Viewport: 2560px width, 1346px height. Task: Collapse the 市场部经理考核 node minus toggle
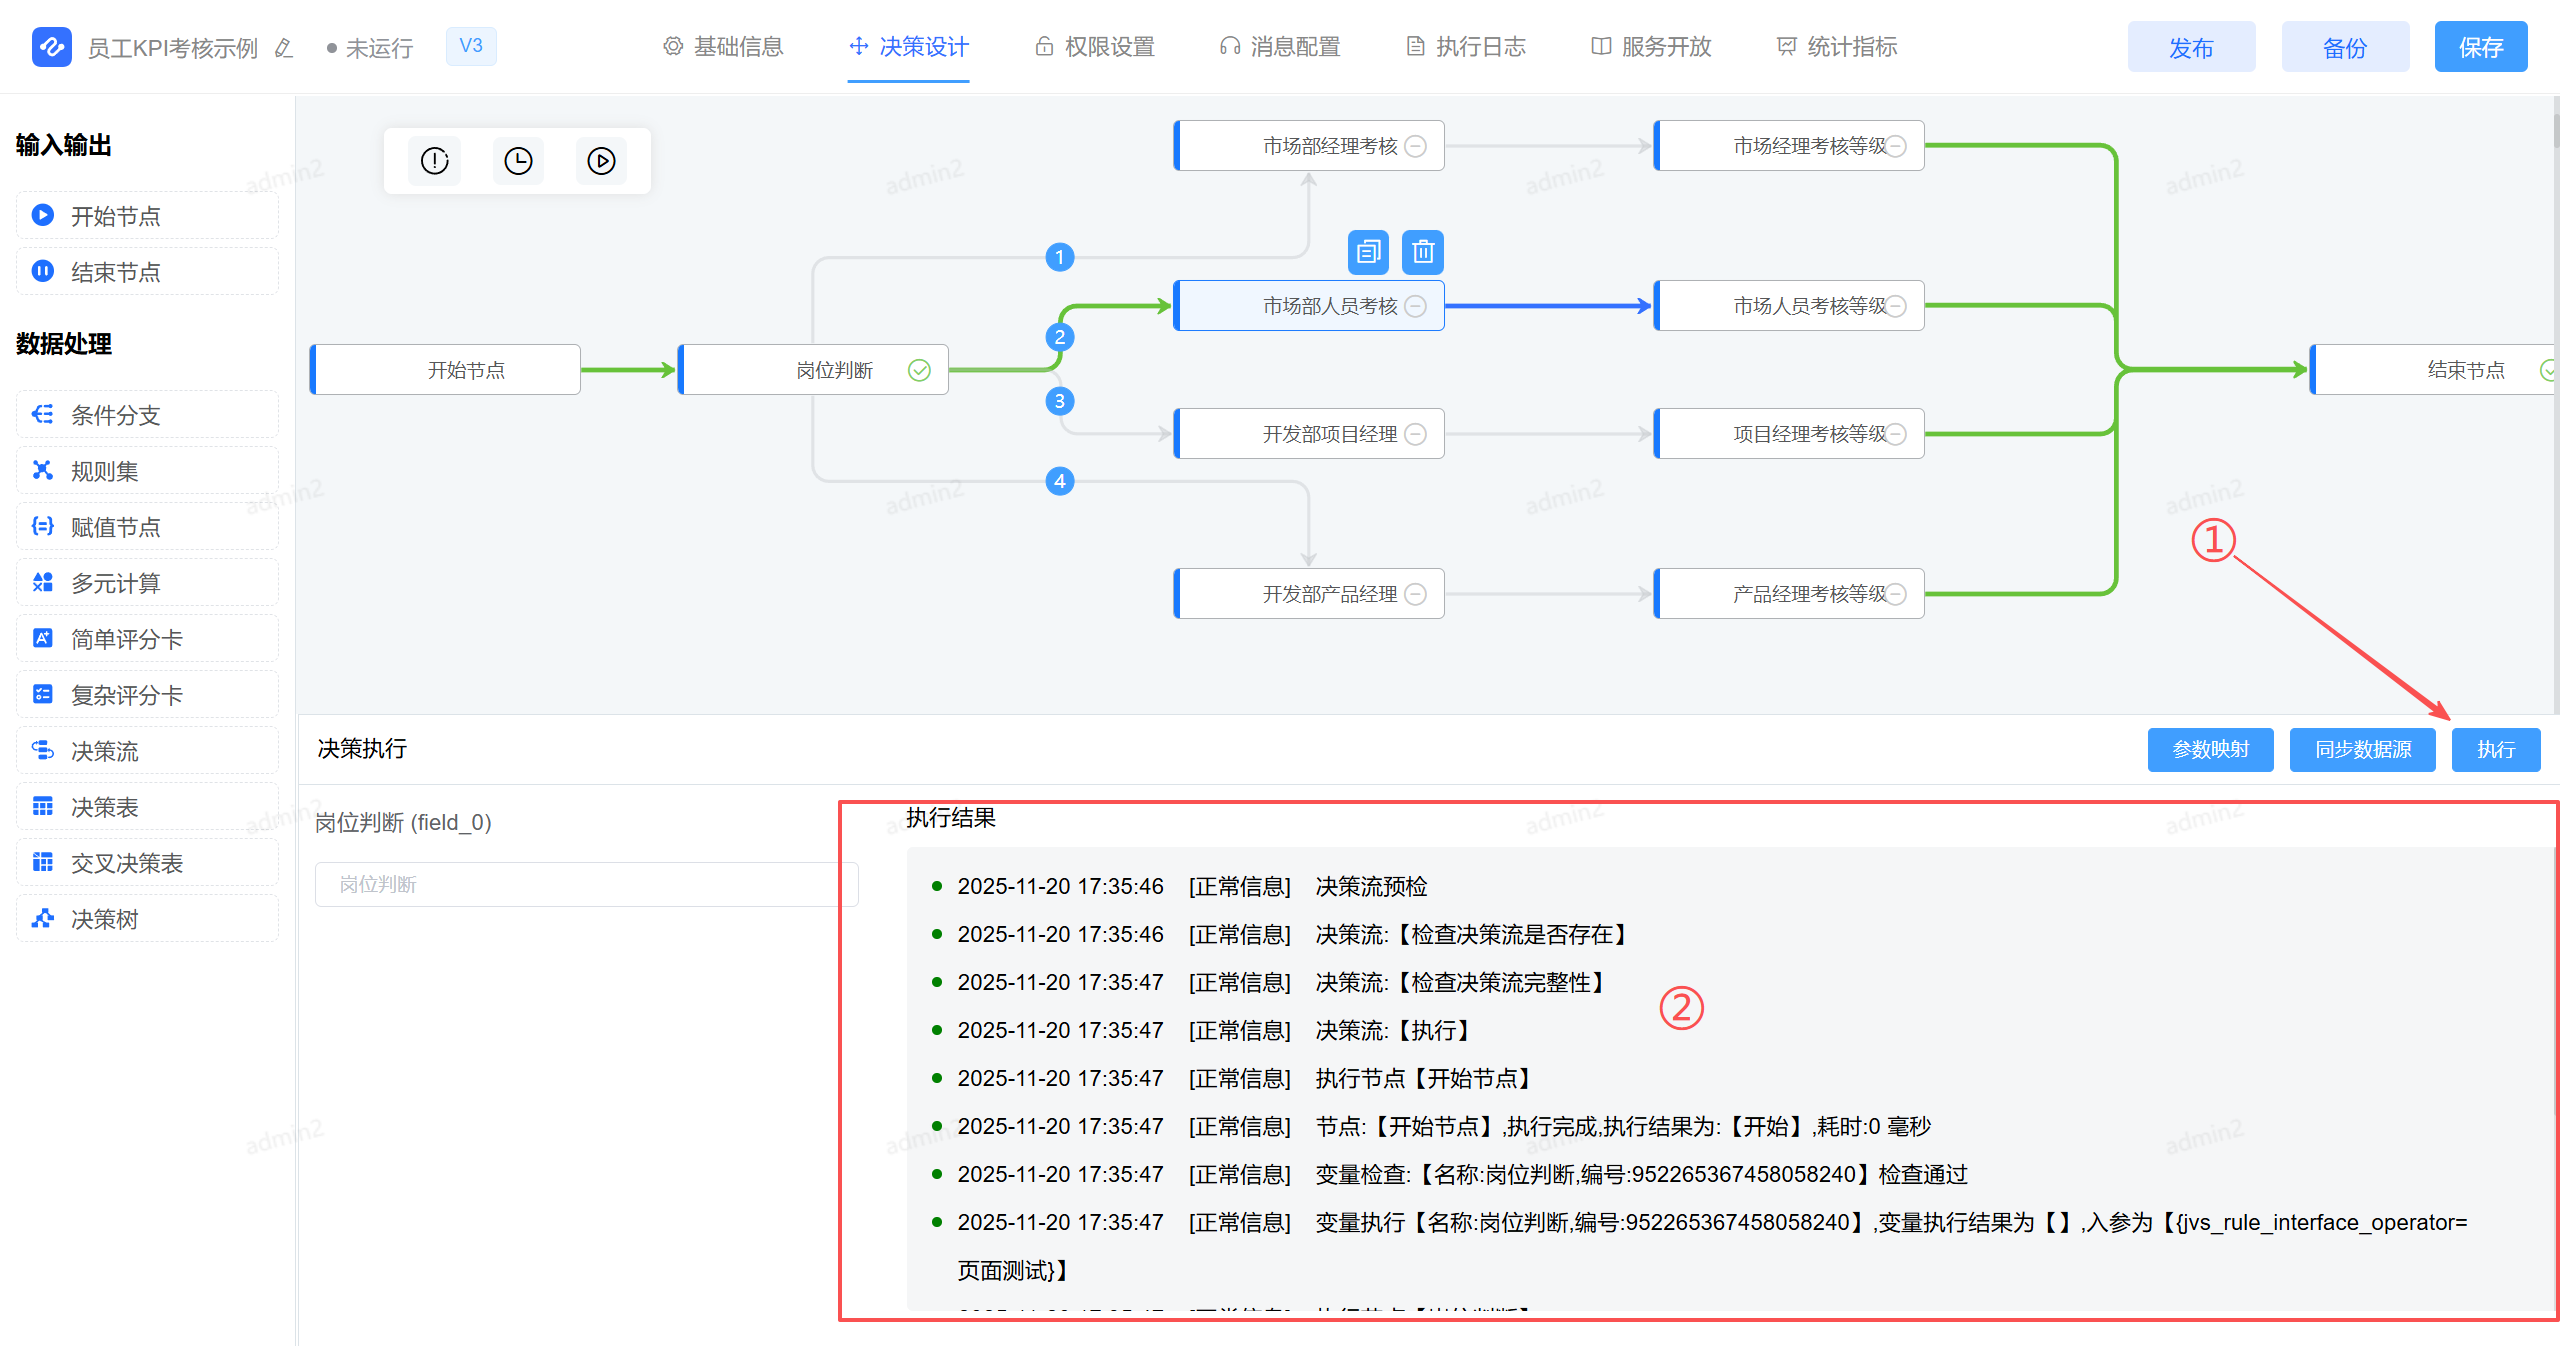(x=1415, y=147)
